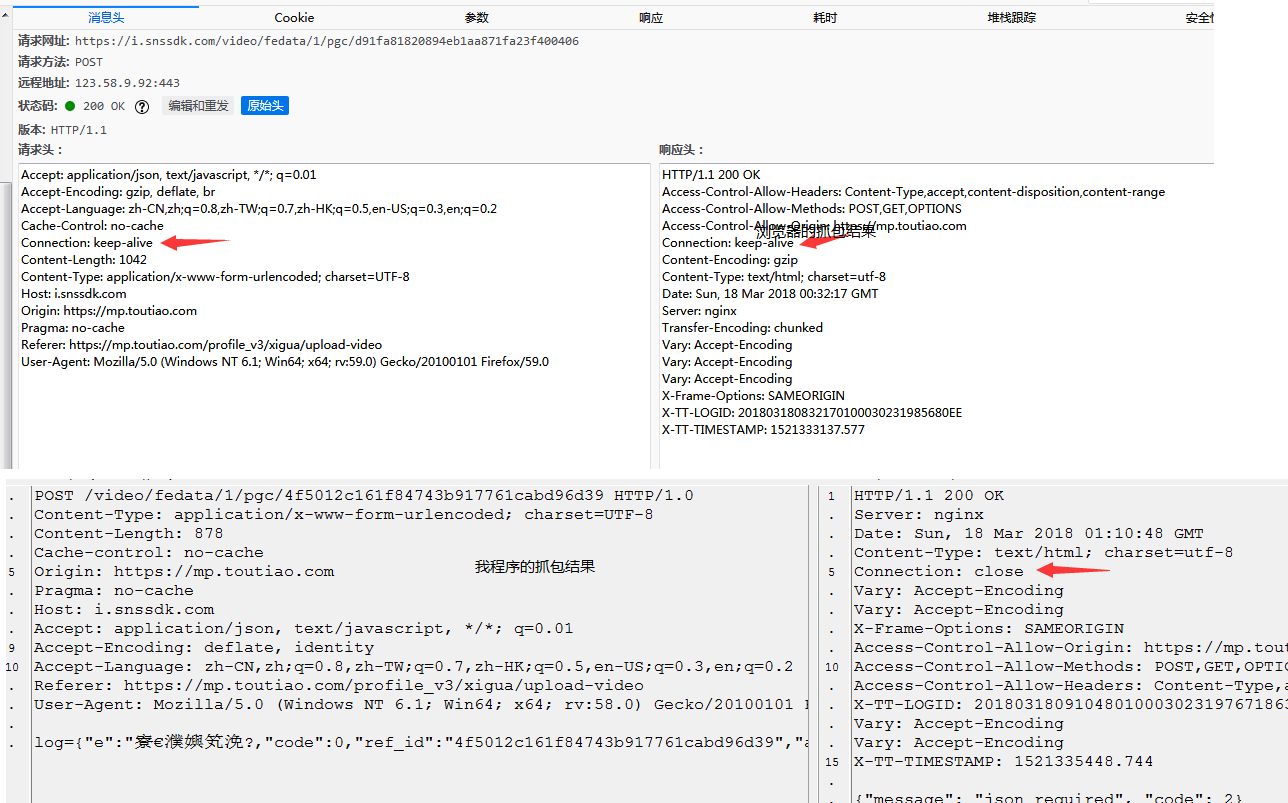Click the POST /video/fedata line in lower capture
This screenshot has height=803, width=1288.
tap(364, 496)
